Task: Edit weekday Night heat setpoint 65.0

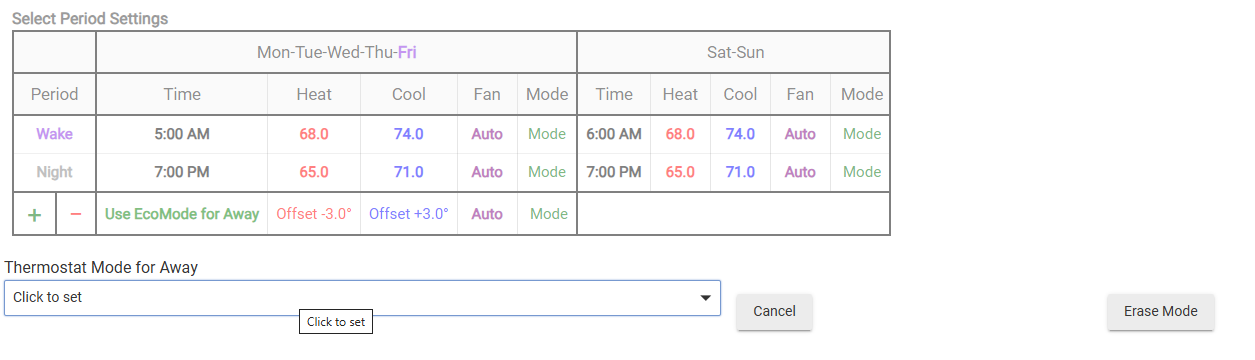Action: 314,172
